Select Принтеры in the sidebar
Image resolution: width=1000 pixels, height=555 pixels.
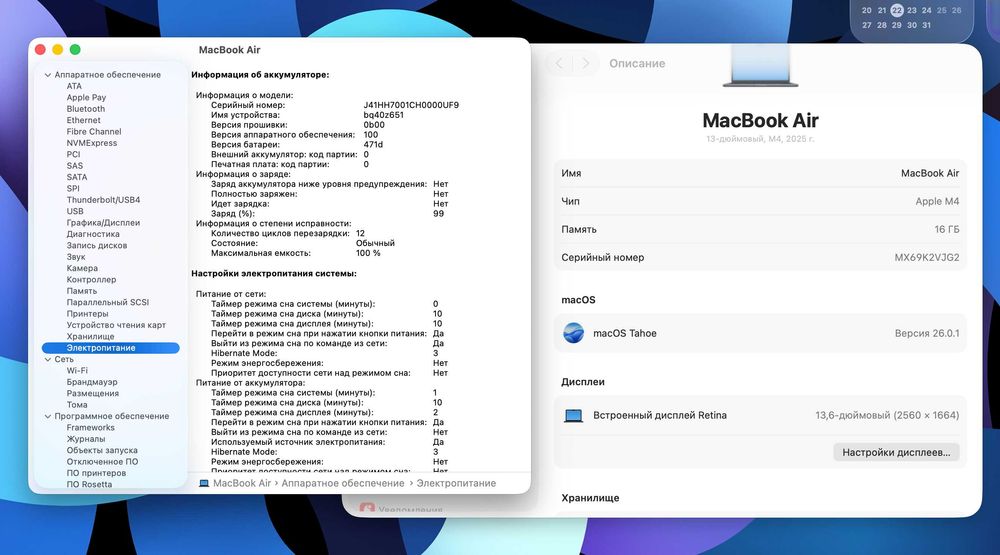(87, 314)
